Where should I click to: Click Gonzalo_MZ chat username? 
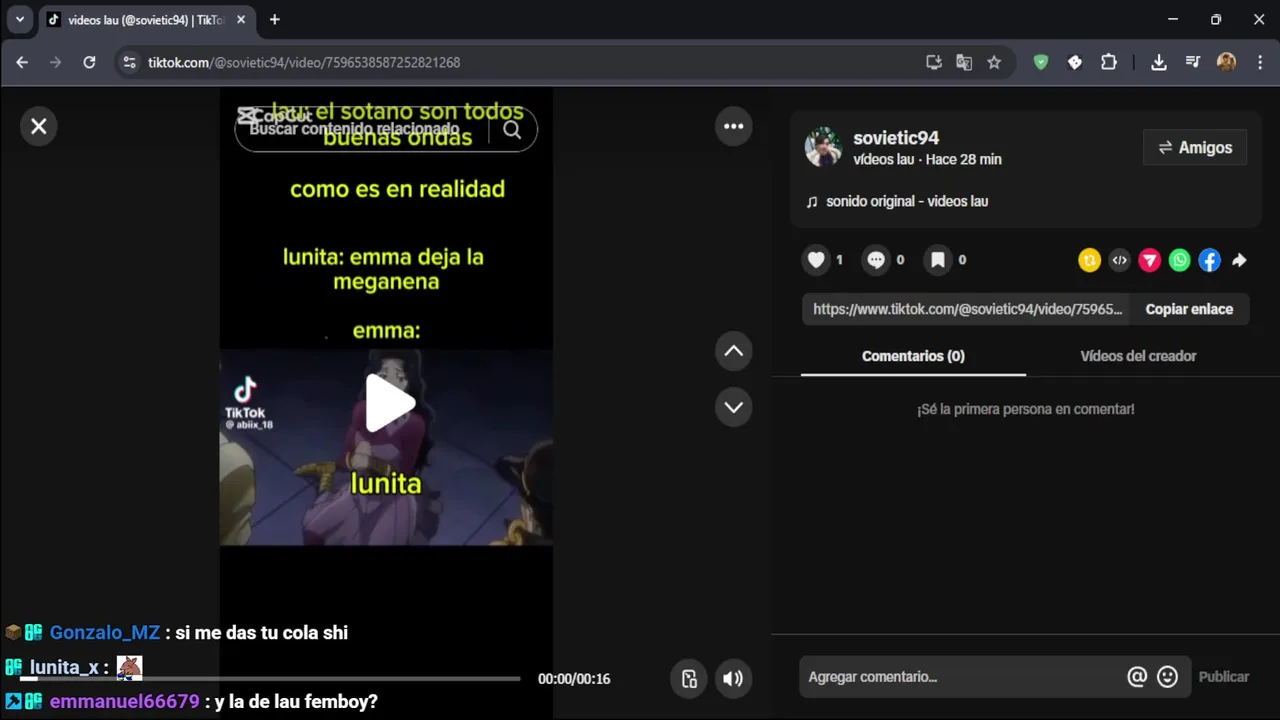point(105,632)
